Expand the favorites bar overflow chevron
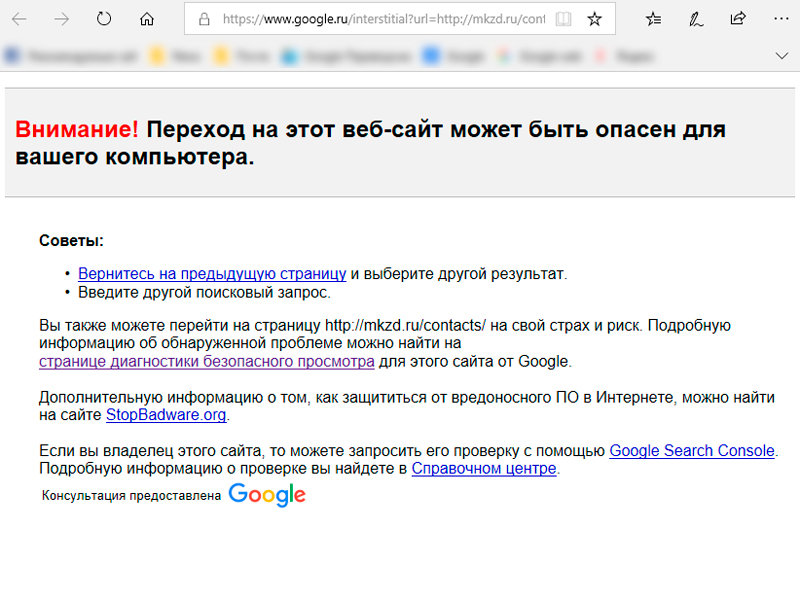 point(782,55)
